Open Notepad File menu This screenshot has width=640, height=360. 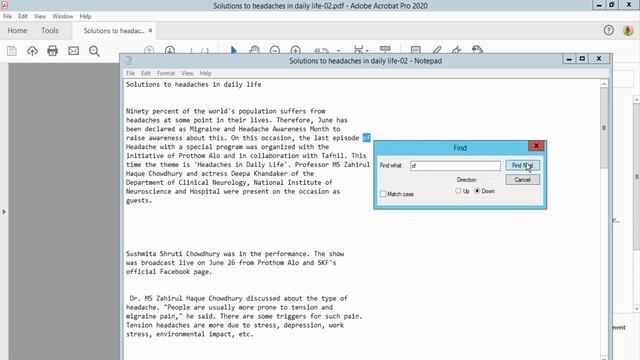[x=130, y=73]
